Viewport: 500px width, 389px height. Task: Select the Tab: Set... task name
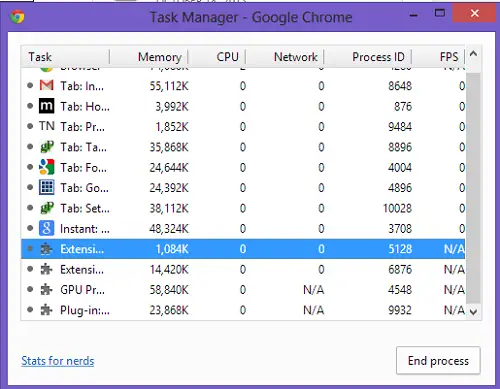[x=85, y=208]
